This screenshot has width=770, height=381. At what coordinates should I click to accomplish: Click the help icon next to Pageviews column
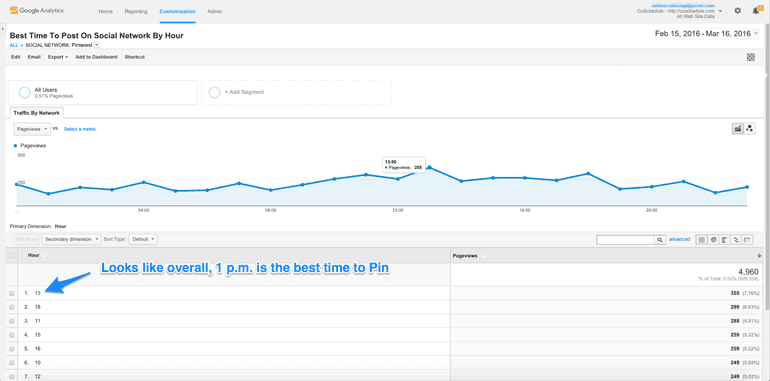(x=483, y=256)
